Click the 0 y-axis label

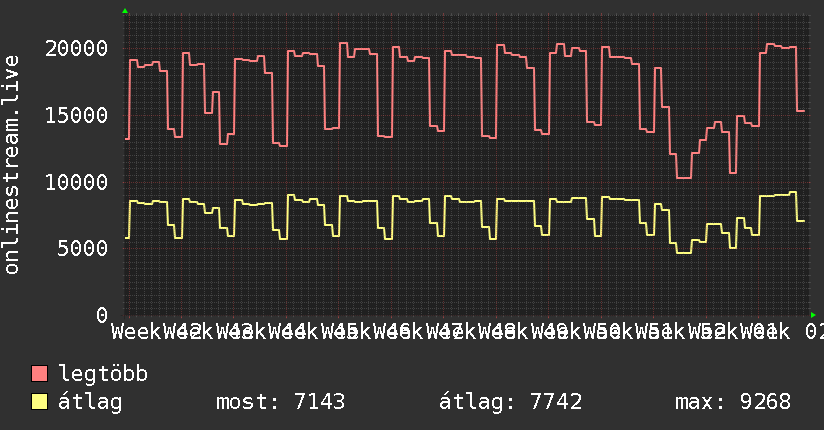[102, 315]
